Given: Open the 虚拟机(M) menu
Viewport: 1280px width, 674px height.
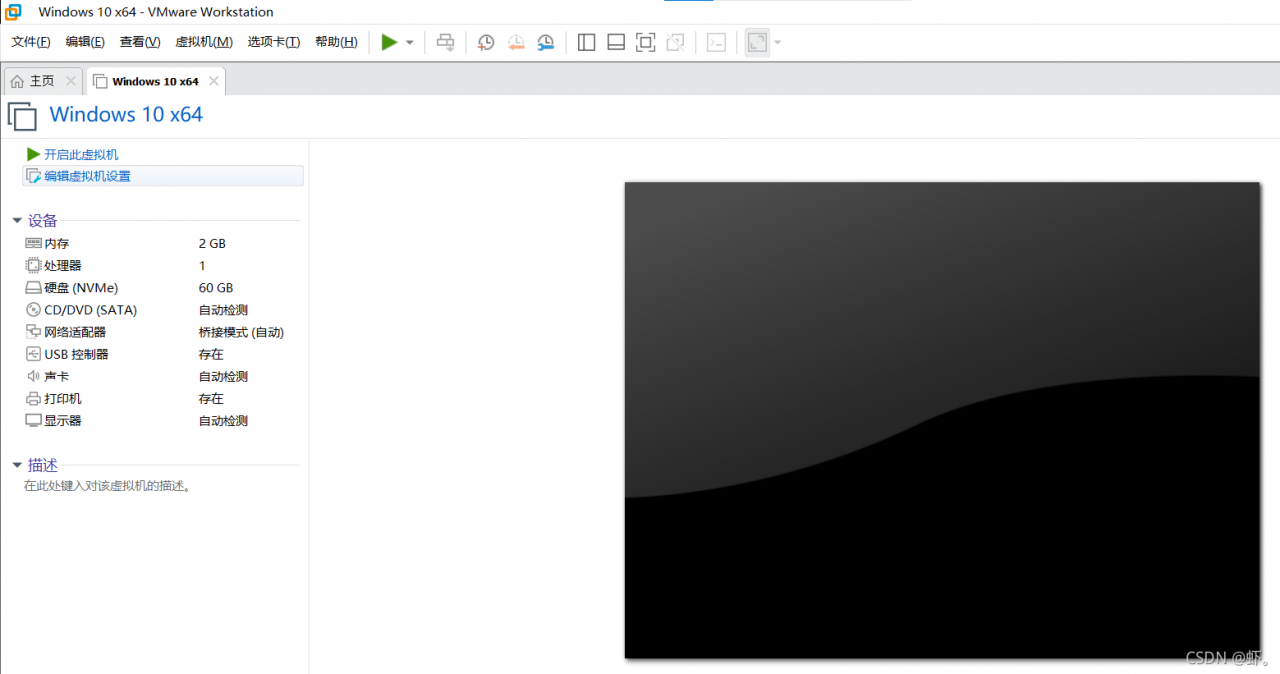Looking at the screenshot, I should (203, 42).
